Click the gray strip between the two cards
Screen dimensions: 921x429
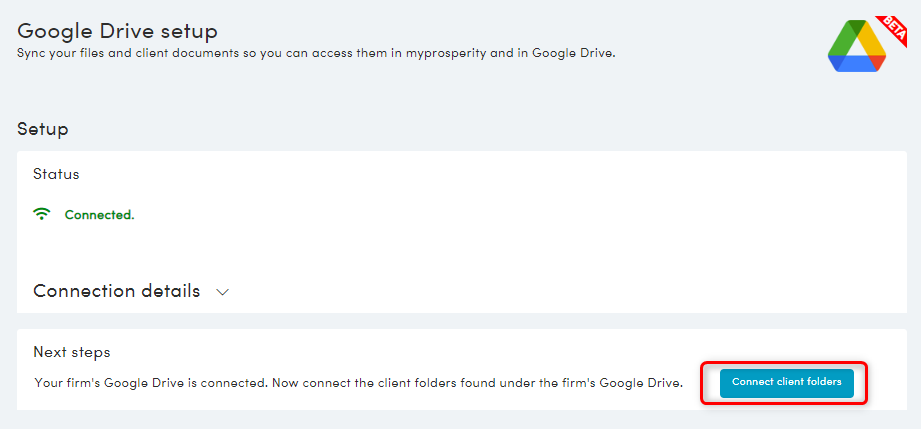pos(460,321)
